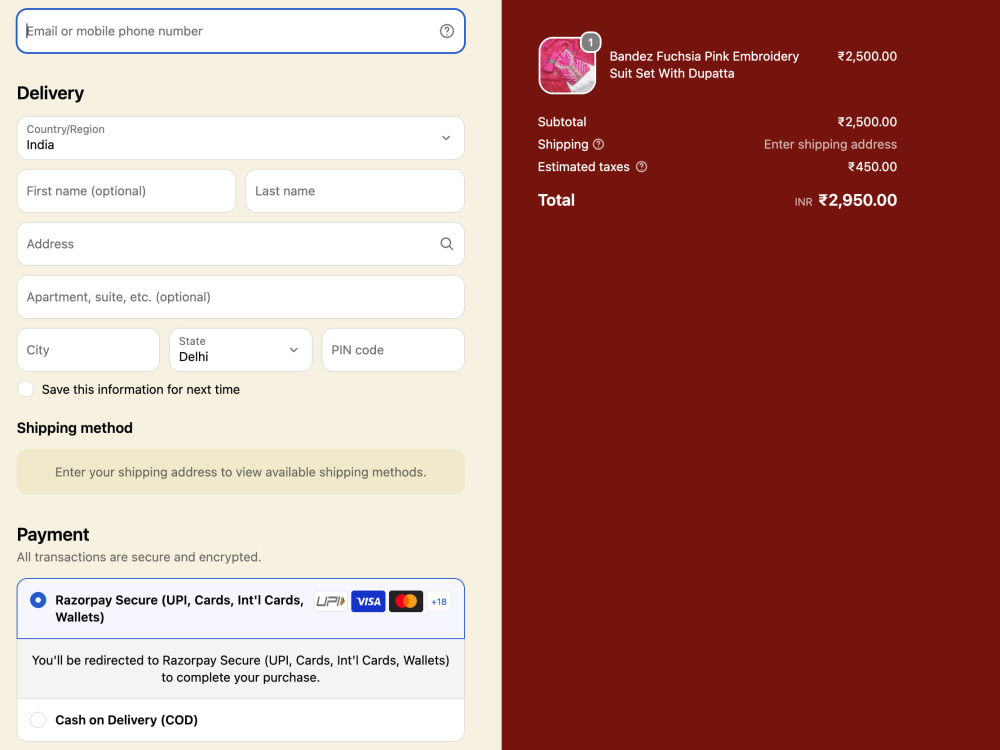Focus the Email or mobile phone number field

coord(240,31)
